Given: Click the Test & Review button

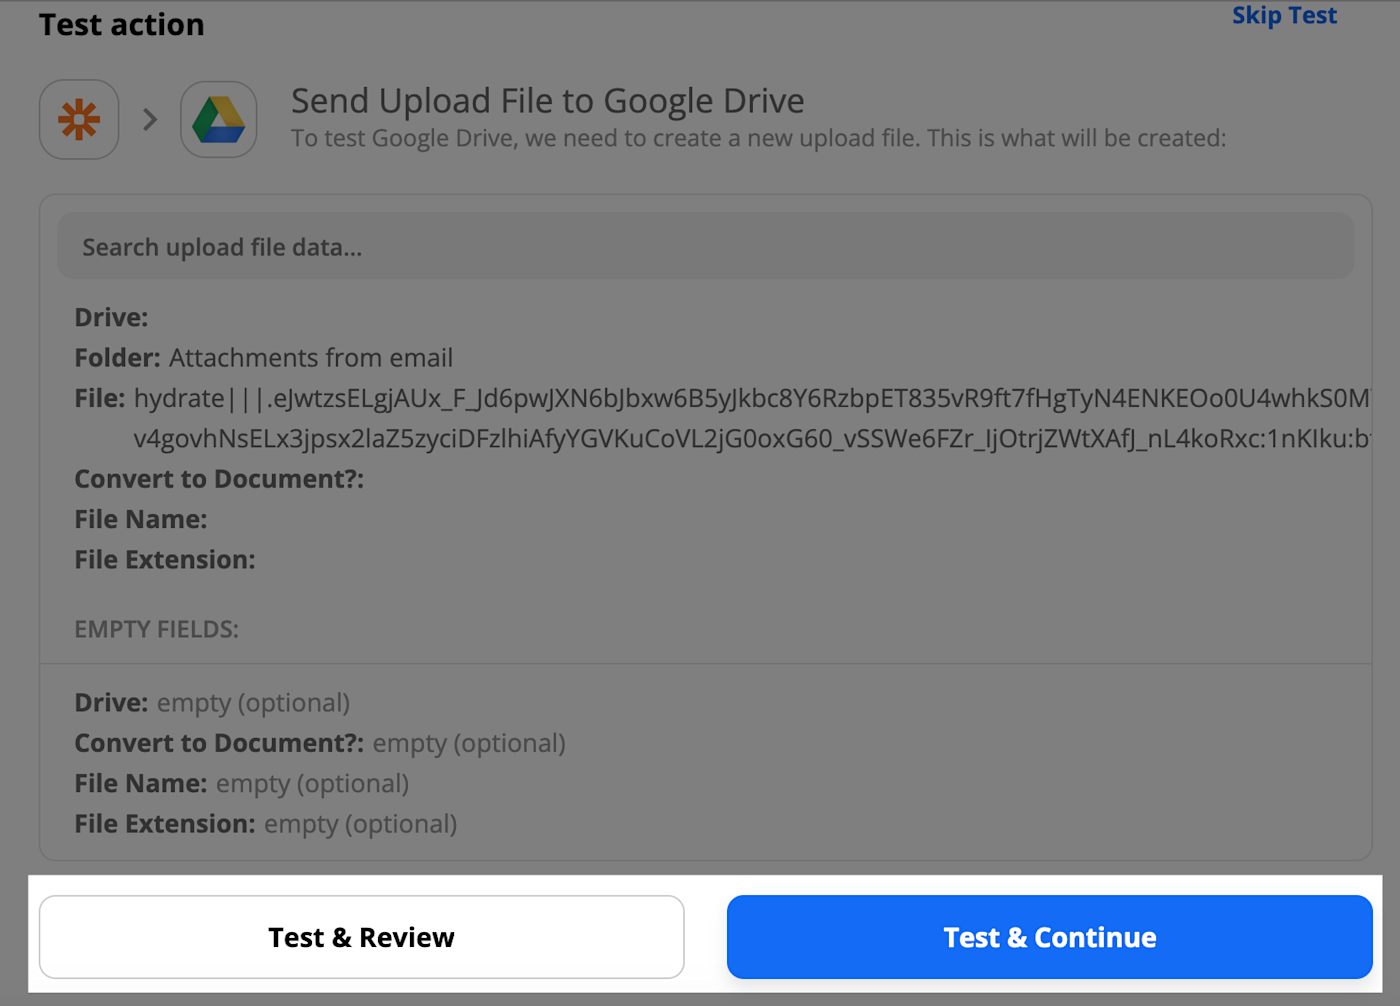Looking at the screenshot, I should [x=362, y=937].
